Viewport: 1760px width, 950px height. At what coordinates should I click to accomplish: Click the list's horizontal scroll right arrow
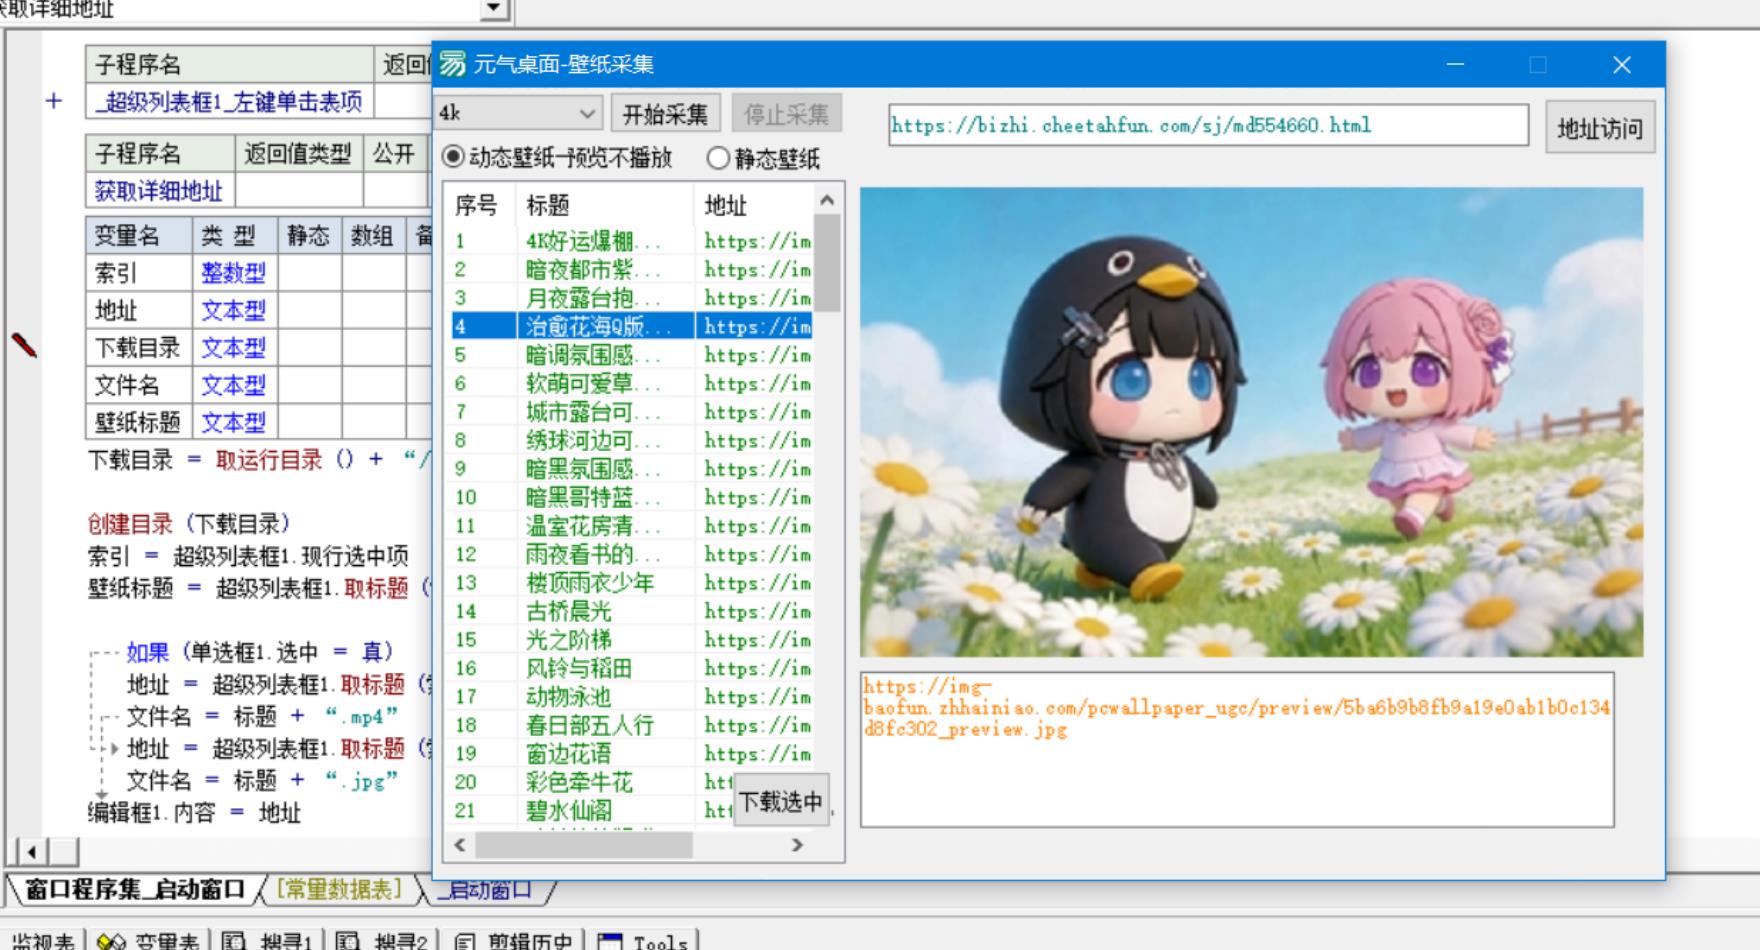tap(797, 845)
